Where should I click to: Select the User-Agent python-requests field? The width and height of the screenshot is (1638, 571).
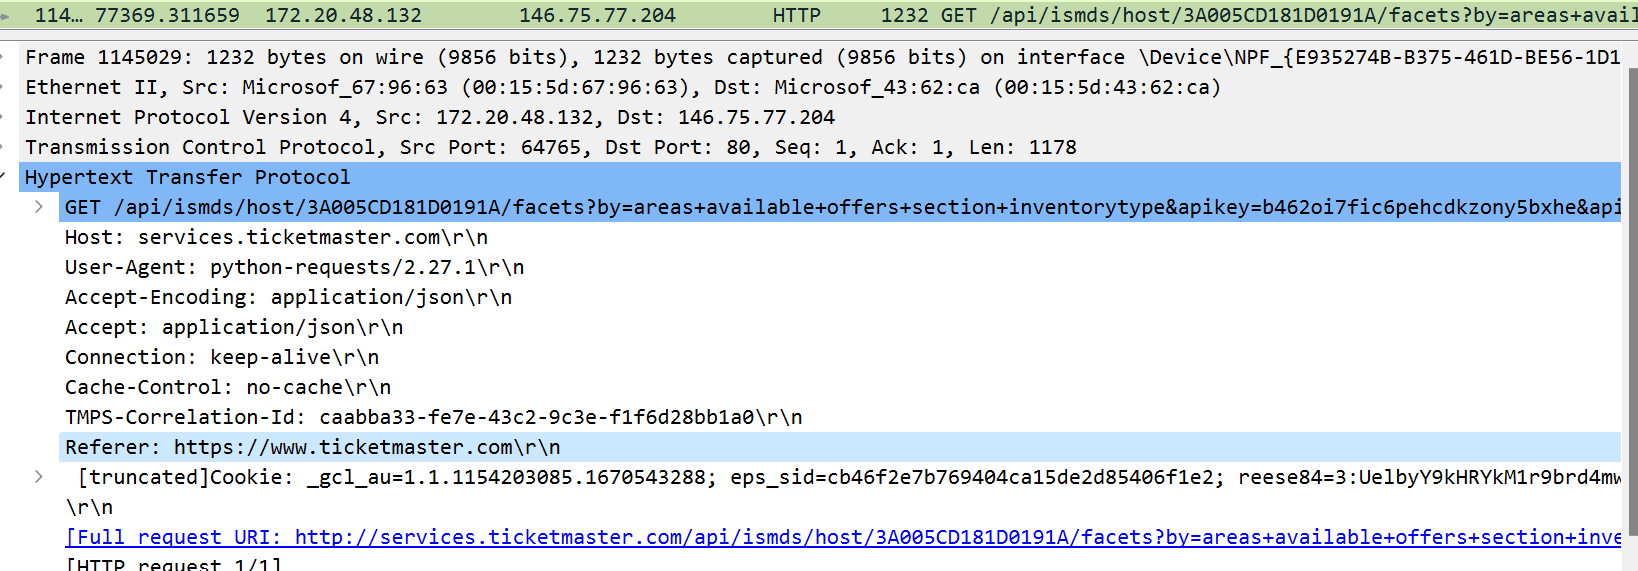tap(295, 267)
